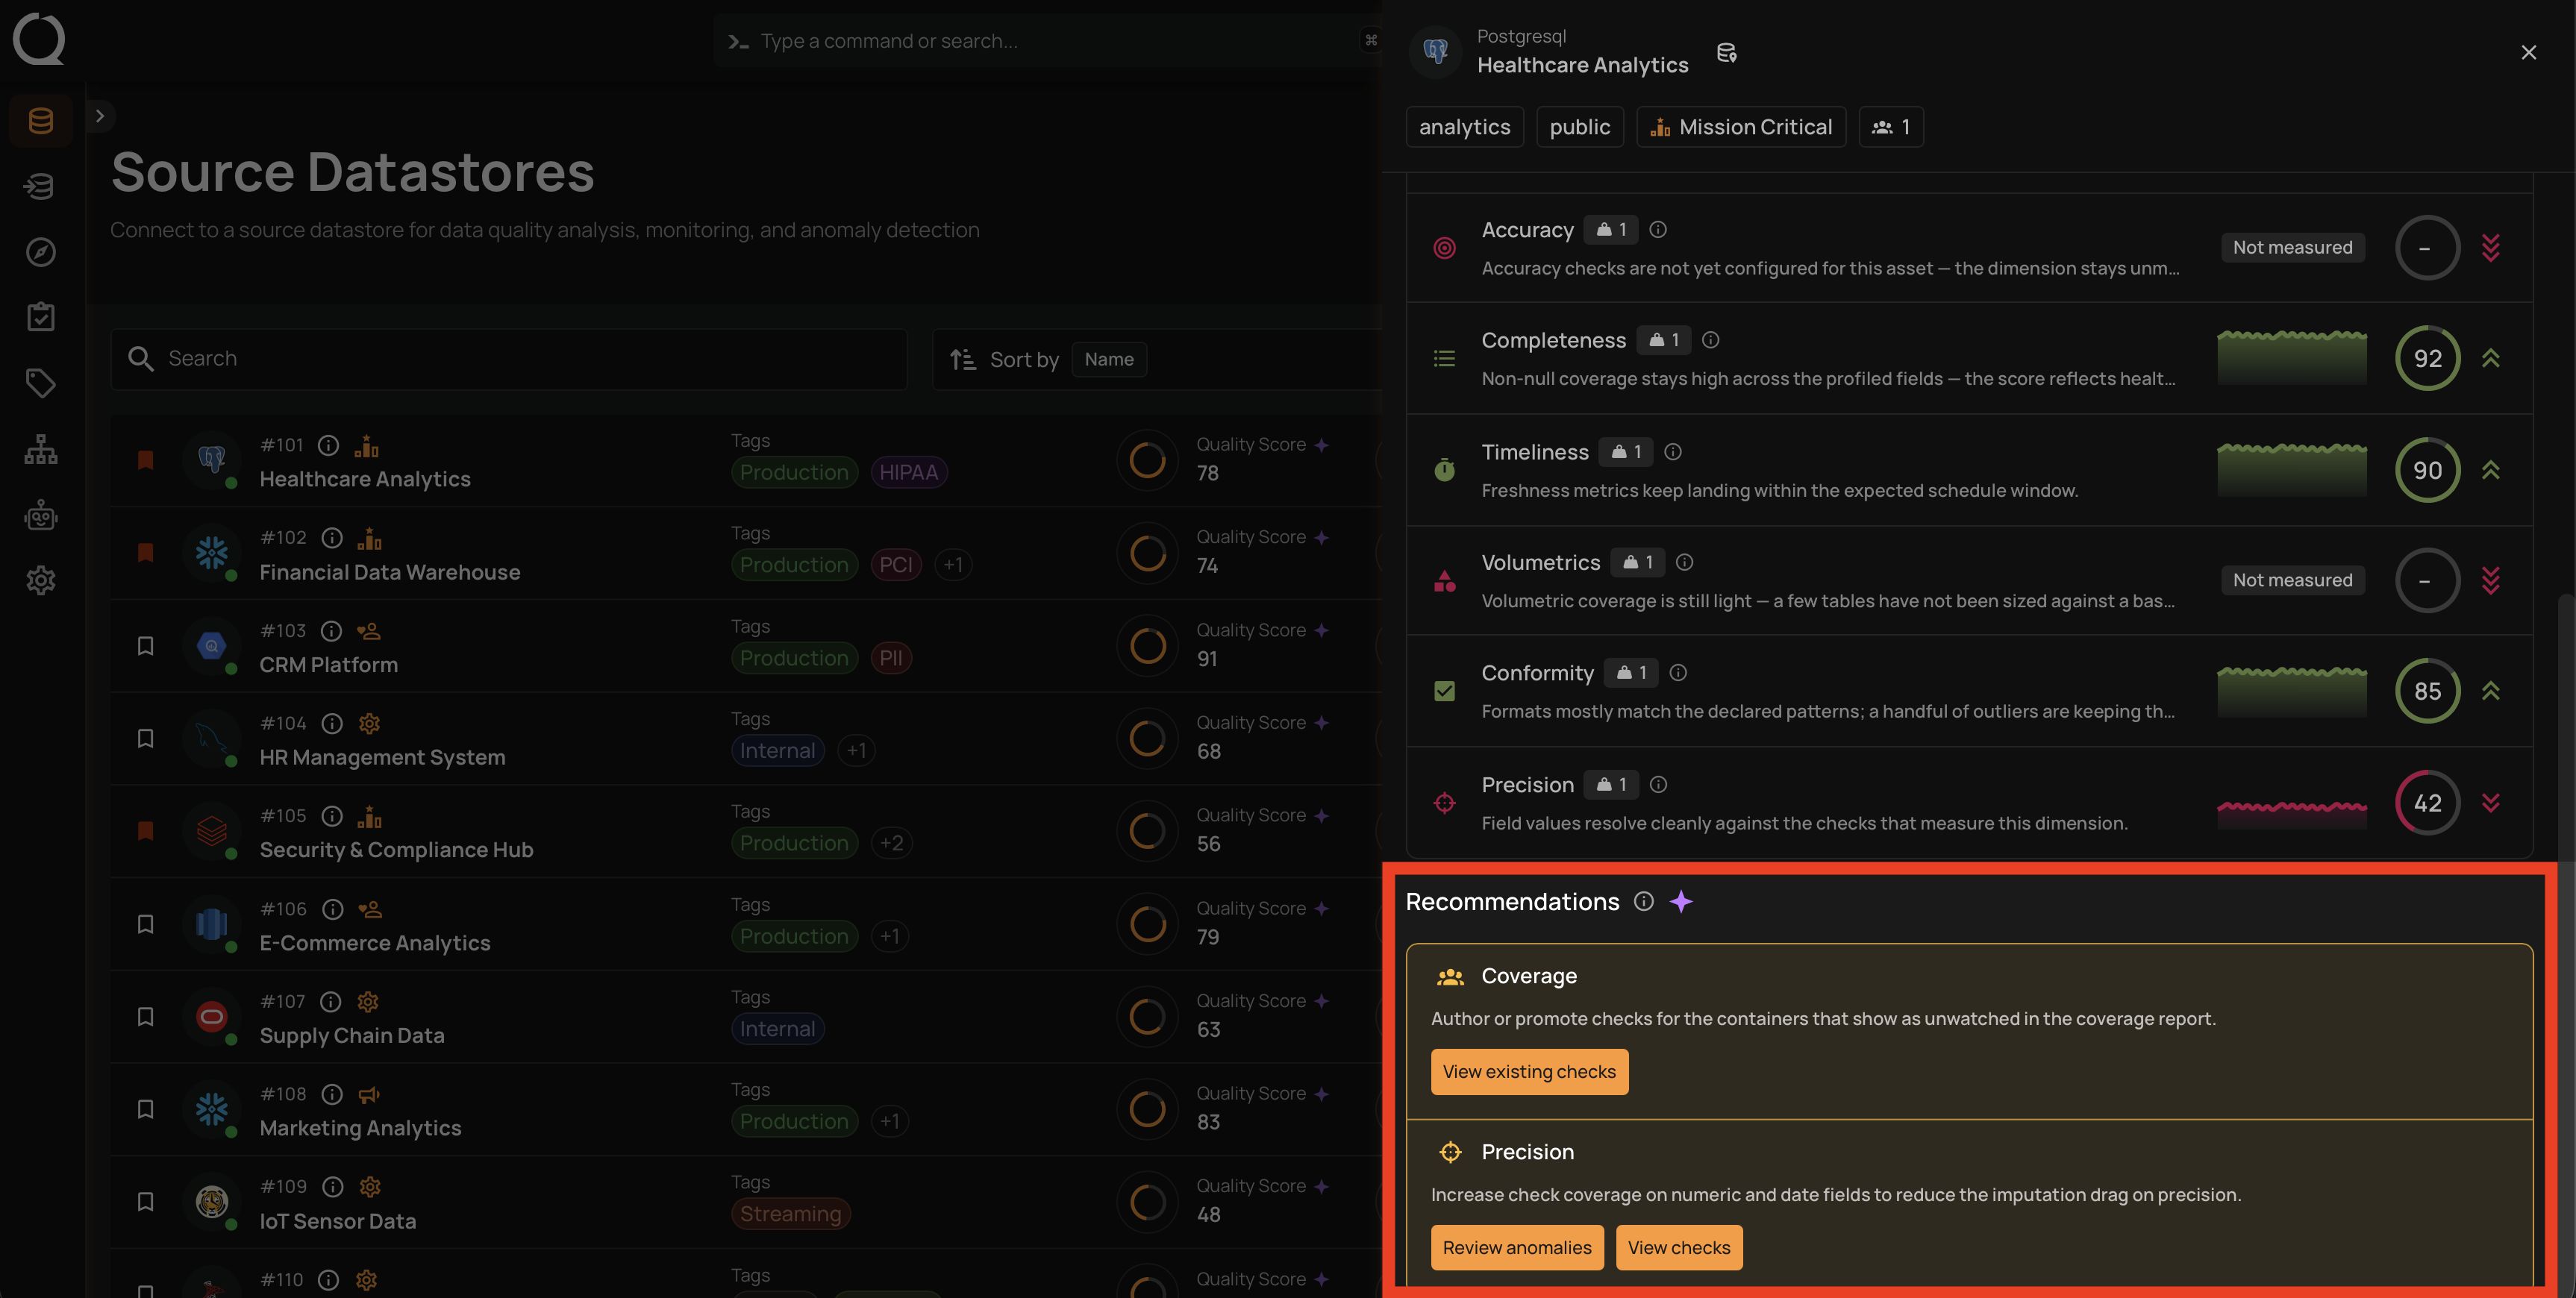Click the View existing checks button

[x=1529, y=1072]
